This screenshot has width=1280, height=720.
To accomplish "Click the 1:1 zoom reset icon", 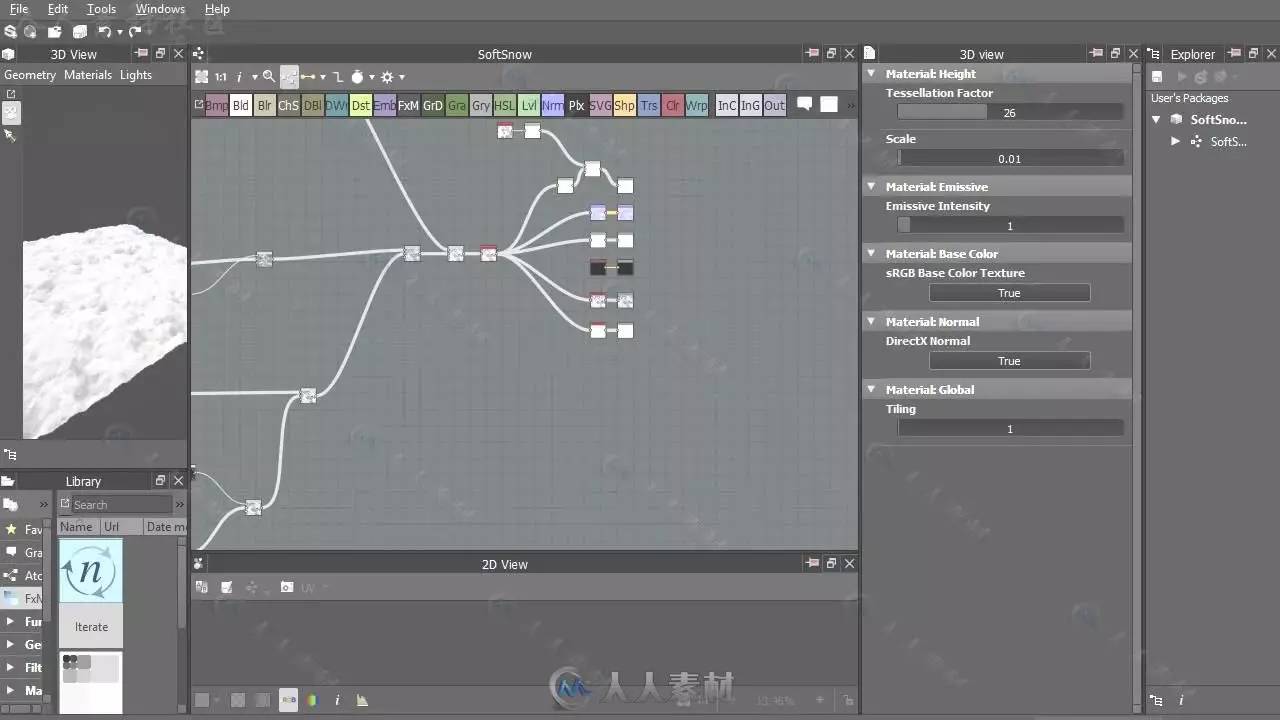I will pyautogui.click(x=220, y=77).
